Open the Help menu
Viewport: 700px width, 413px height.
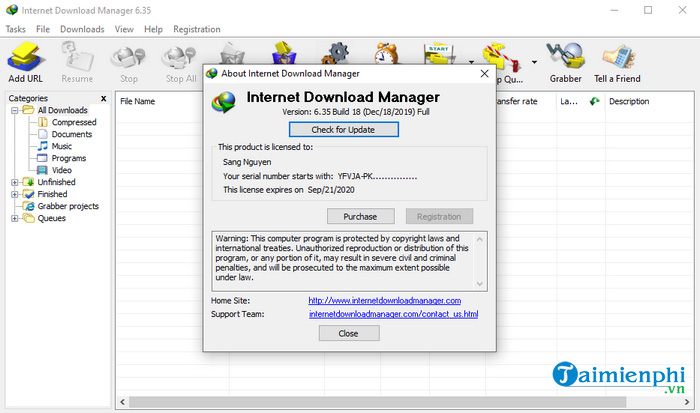[x=153, y=29]
